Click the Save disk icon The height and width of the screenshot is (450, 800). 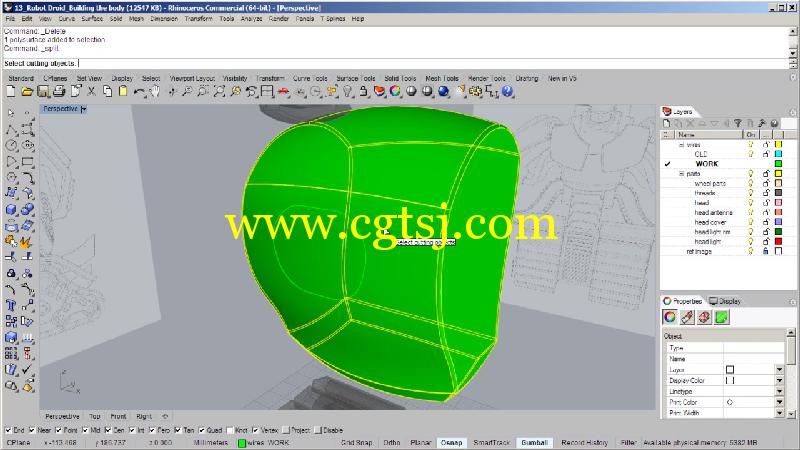point(43,91)
